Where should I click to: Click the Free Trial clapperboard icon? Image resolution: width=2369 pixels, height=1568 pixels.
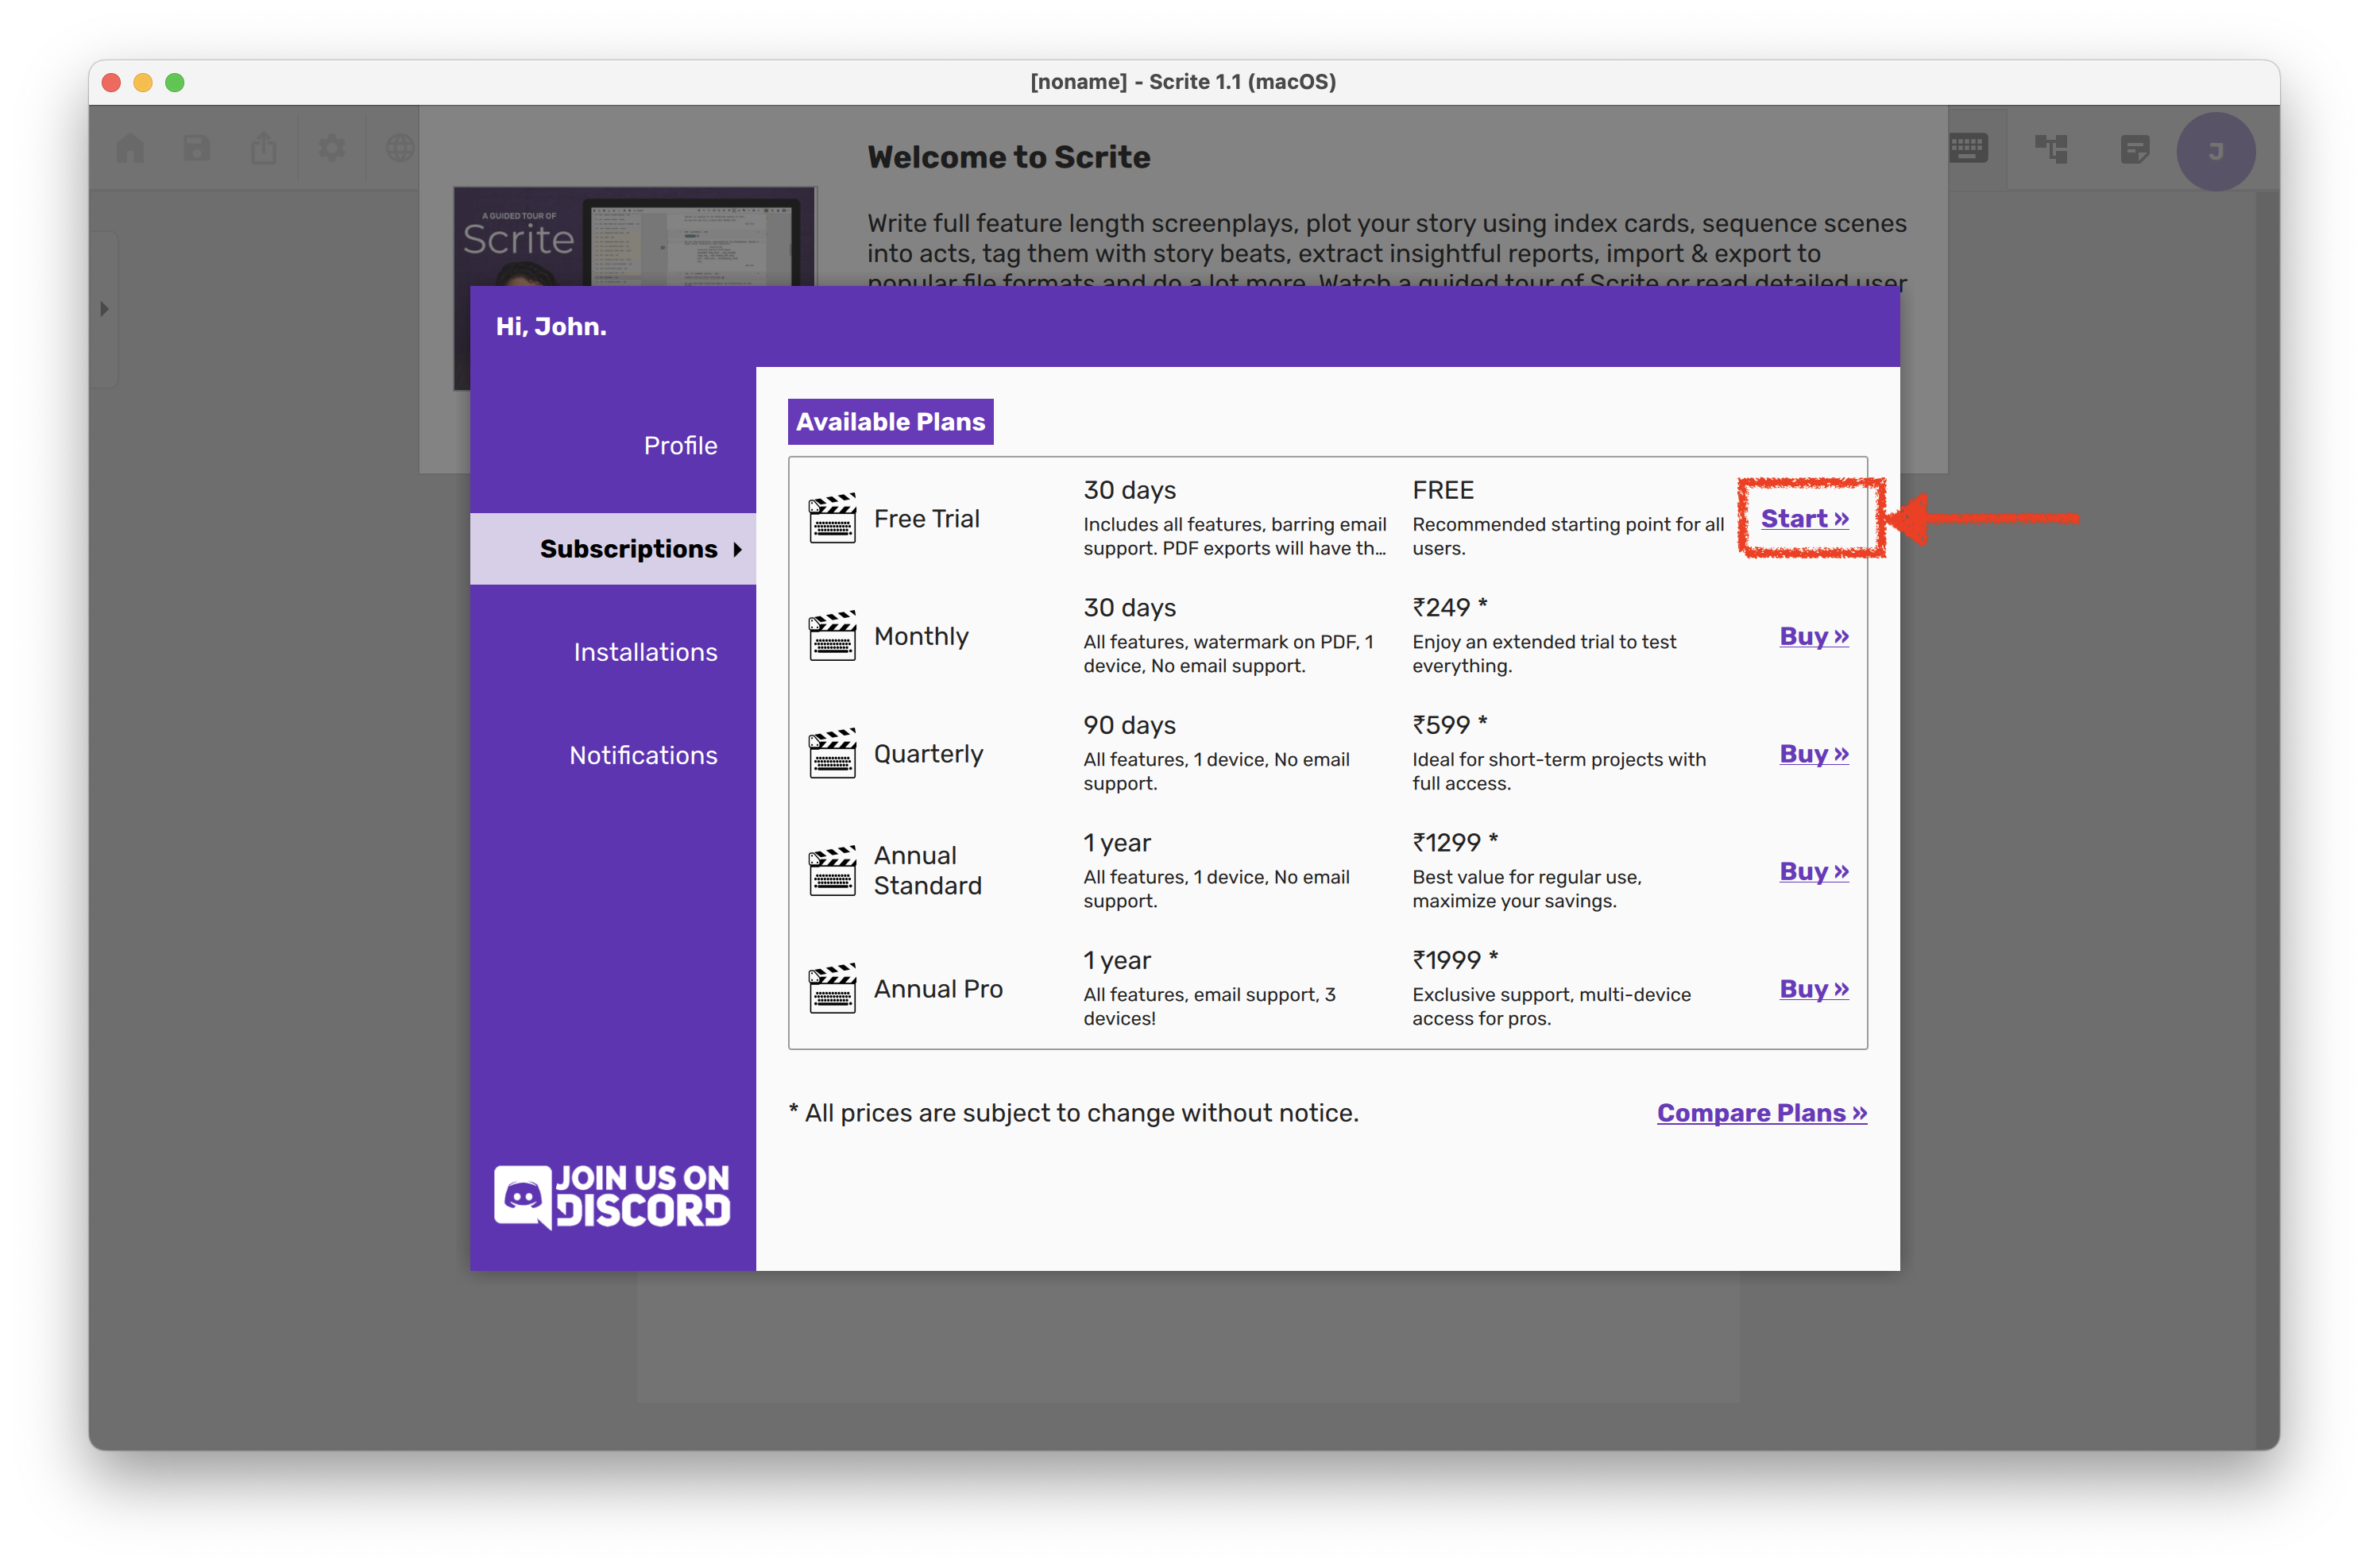[832, 518]
